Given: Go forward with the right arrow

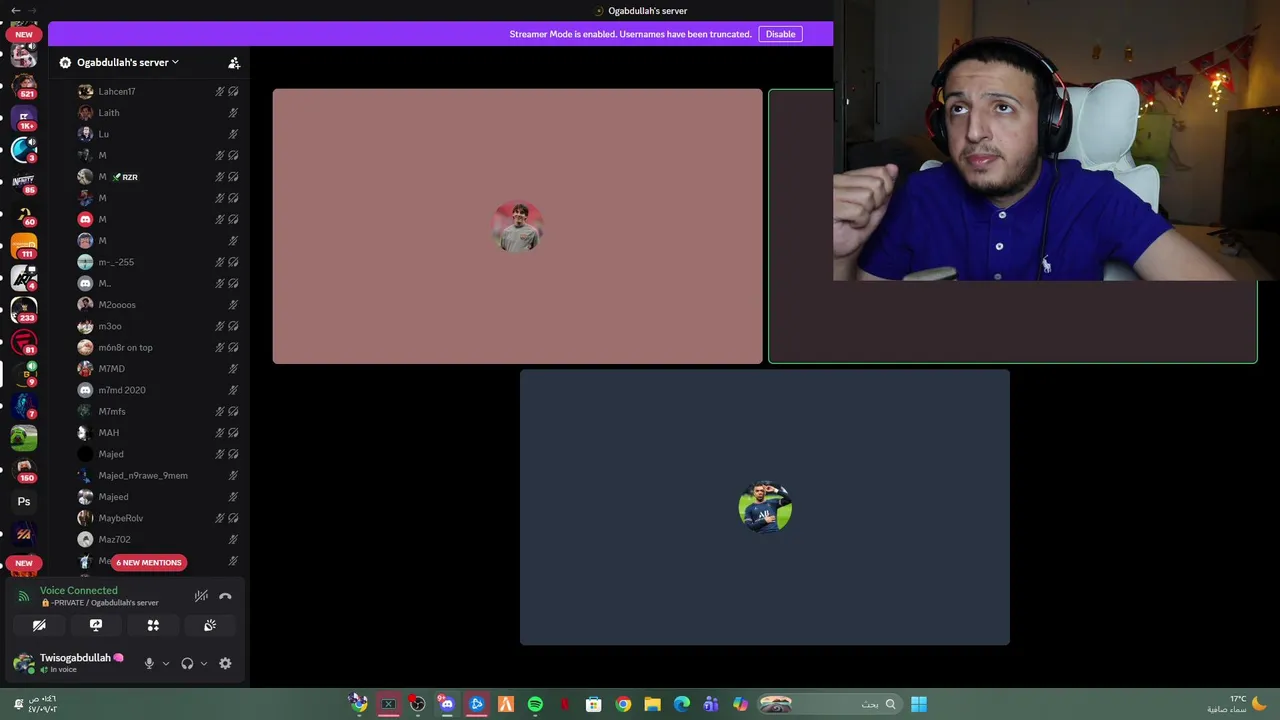Looking at the screenshot, I should [x=32, y=10].
